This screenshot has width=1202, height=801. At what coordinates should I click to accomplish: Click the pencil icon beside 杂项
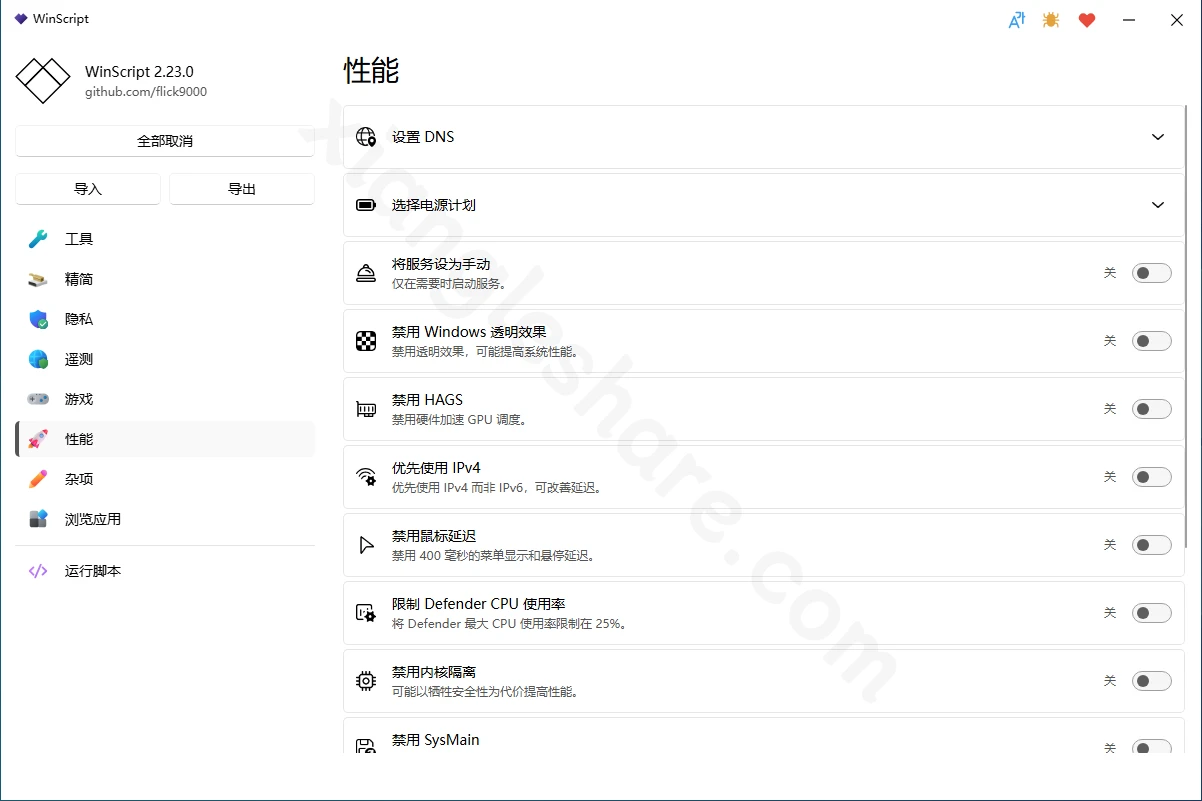click(38, 479)
